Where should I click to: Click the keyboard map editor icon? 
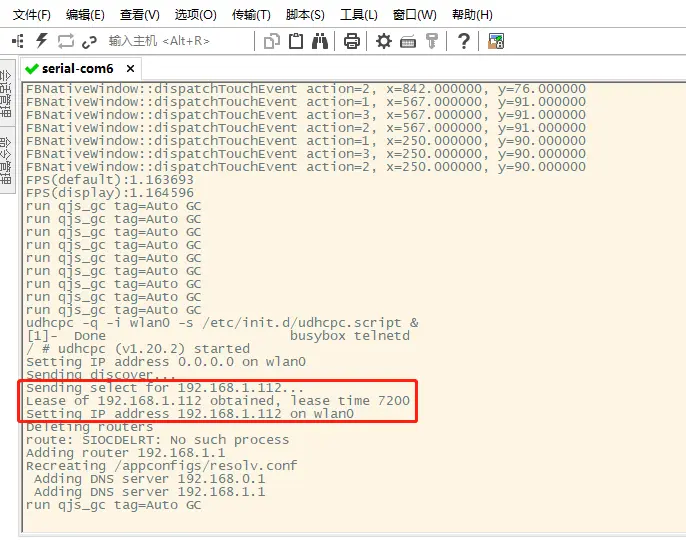pos(408,42)
